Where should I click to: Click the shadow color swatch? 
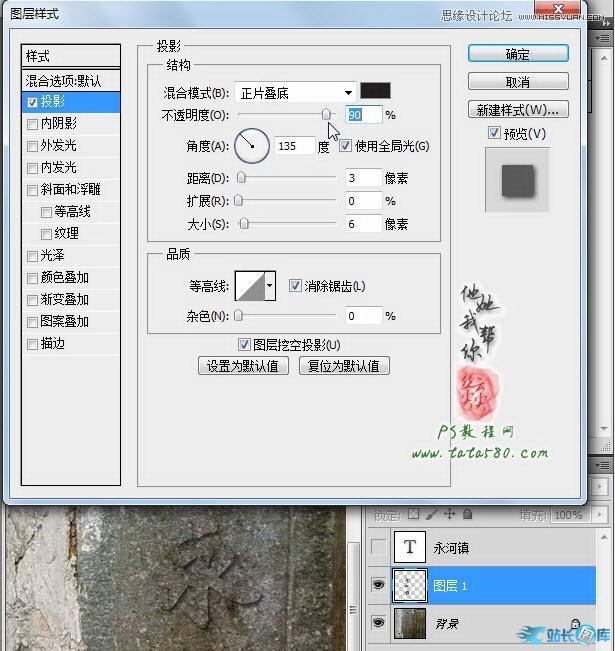[376, 92]
